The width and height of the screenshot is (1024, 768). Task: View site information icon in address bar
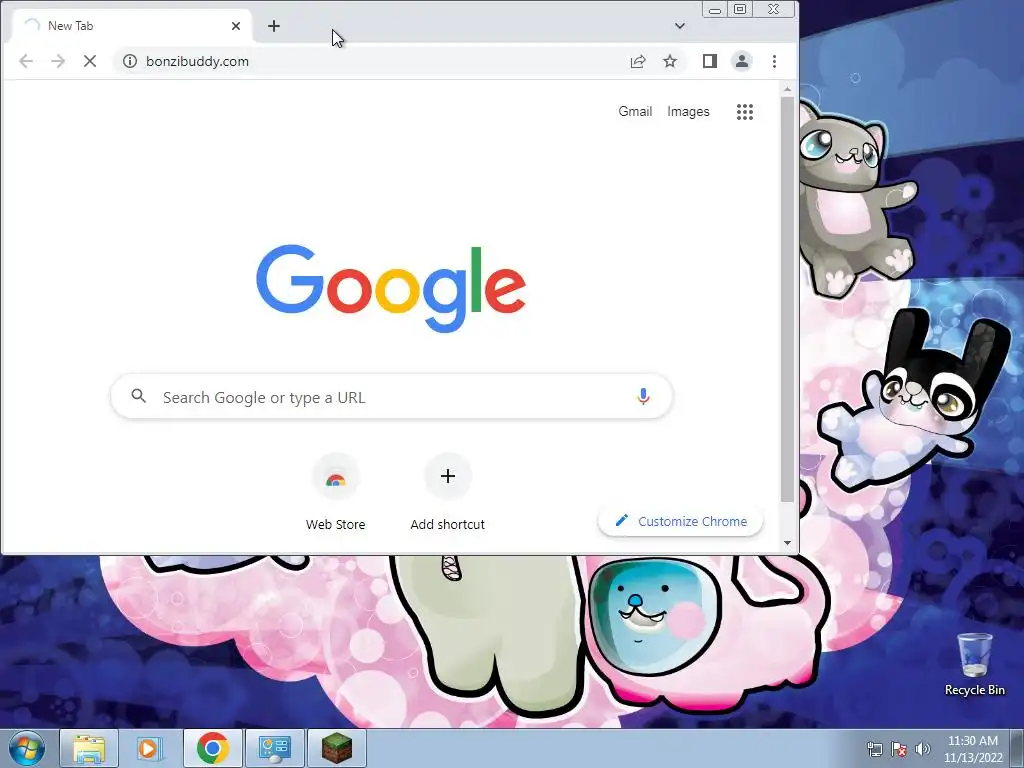(x=130, y=61)
